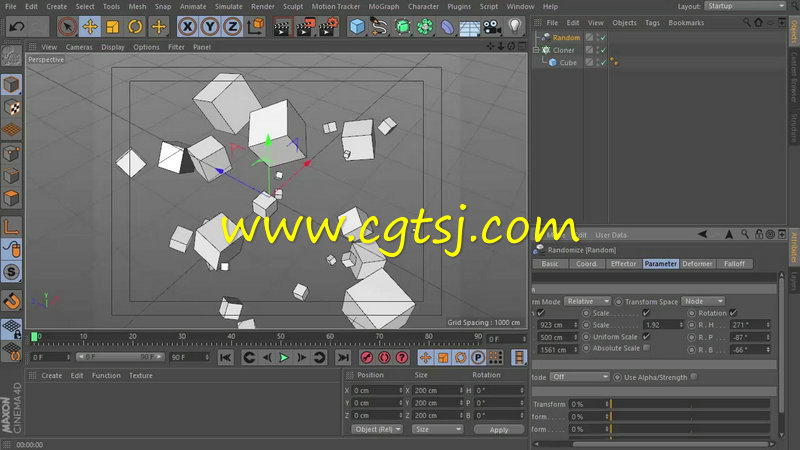
Task: Open Transform Space Node dropdown
Action: pos(703,302)
